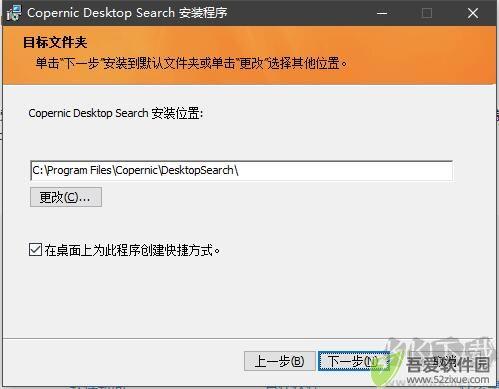499x389 pixels.
Task: Continue with the 下一步(N) next button
Action: coord(353,361)
